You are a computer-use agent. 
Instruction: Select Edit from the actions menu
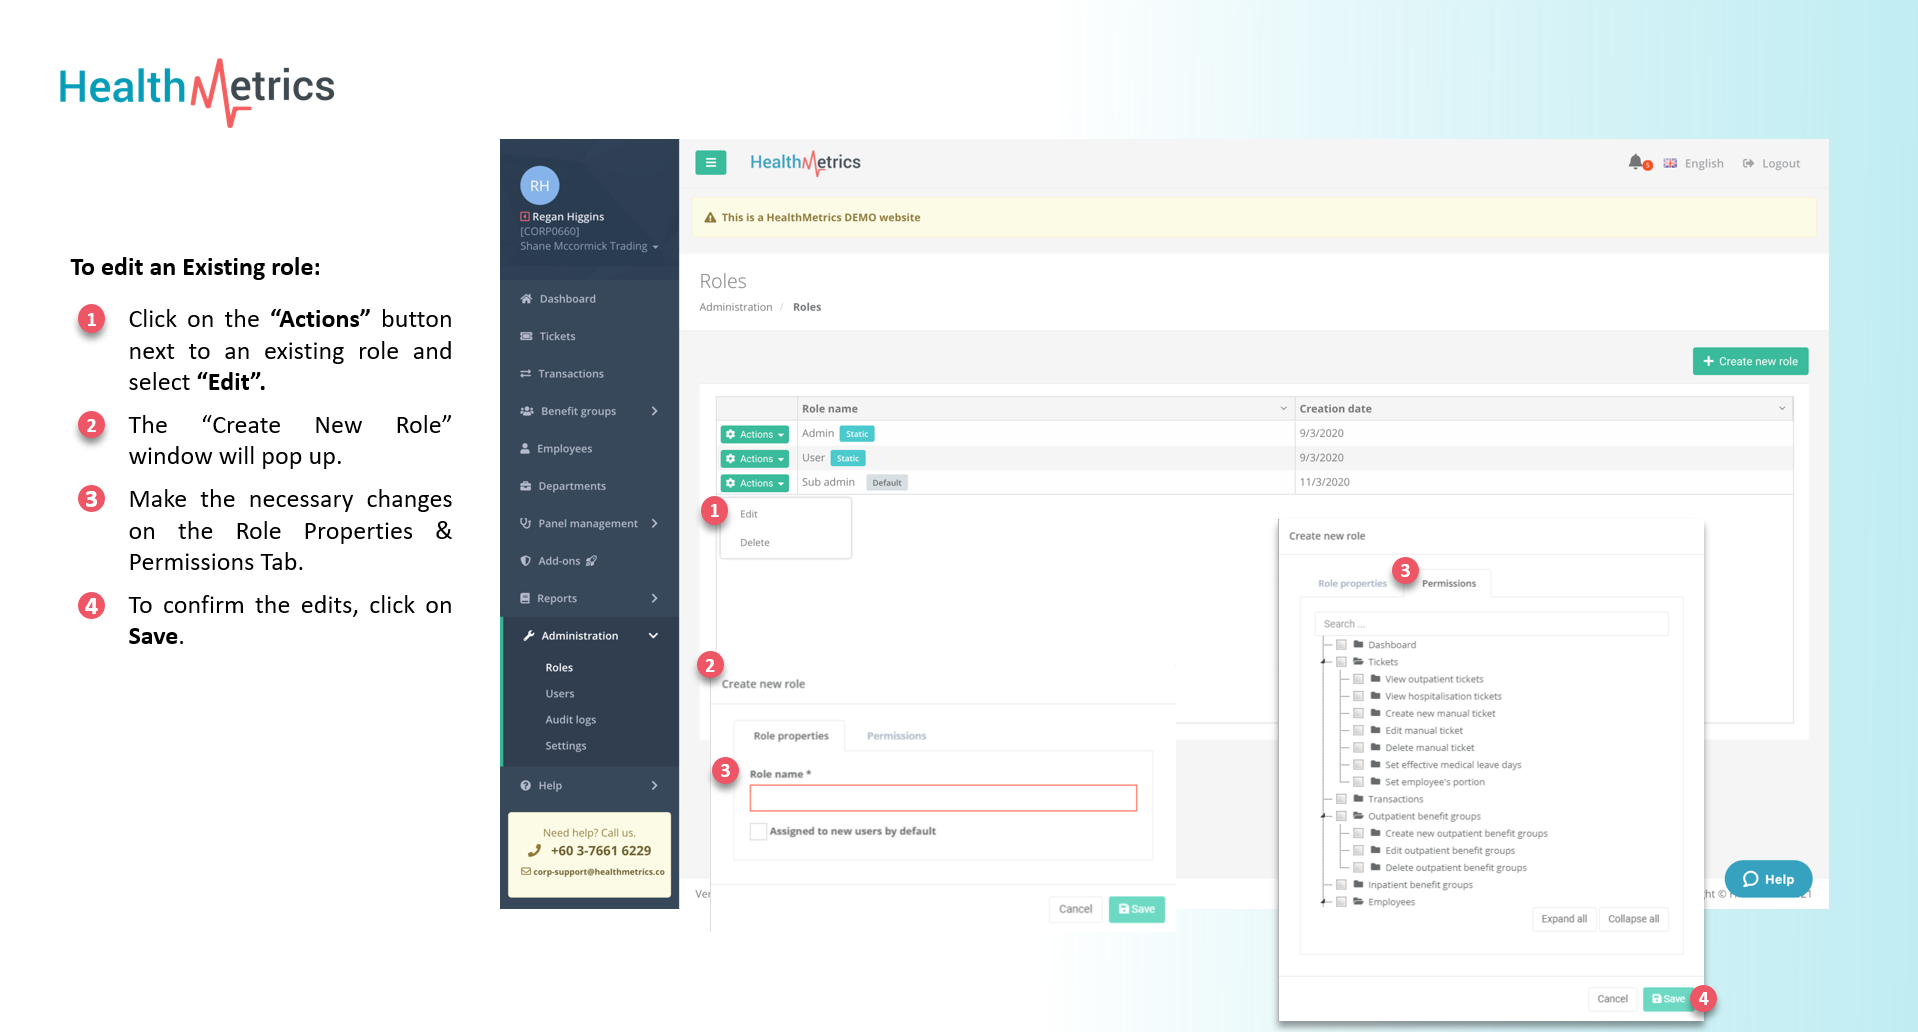tap(749, 514)
